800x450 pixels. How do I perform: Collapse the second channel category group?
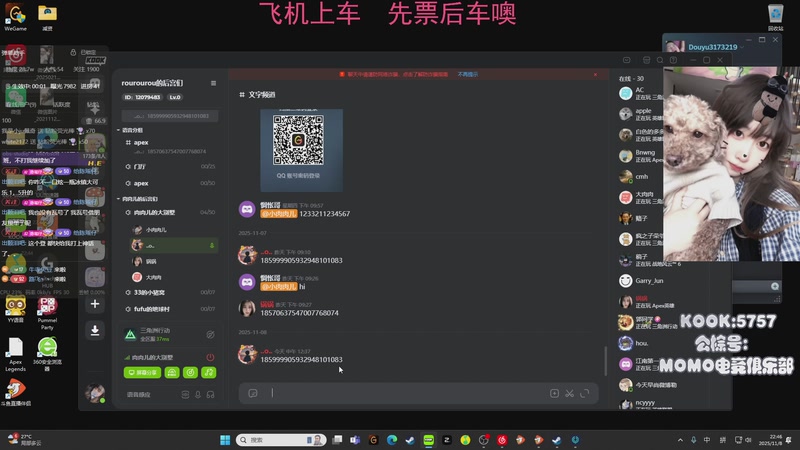tap(138, 199)
